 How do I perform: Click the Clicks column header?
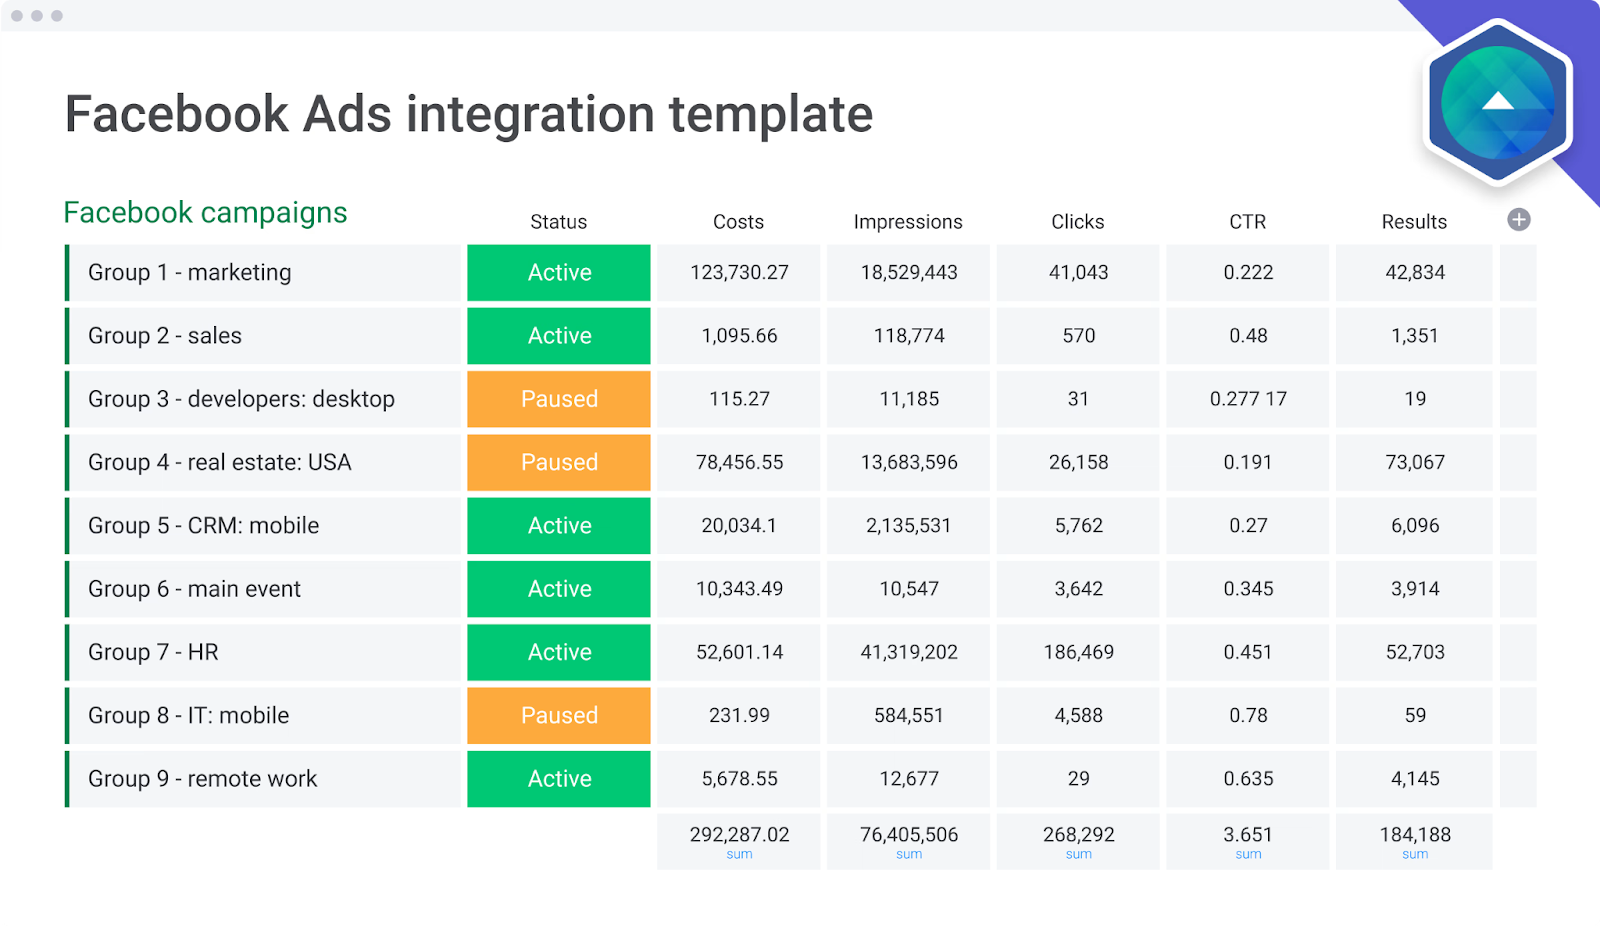(1077, 222)
